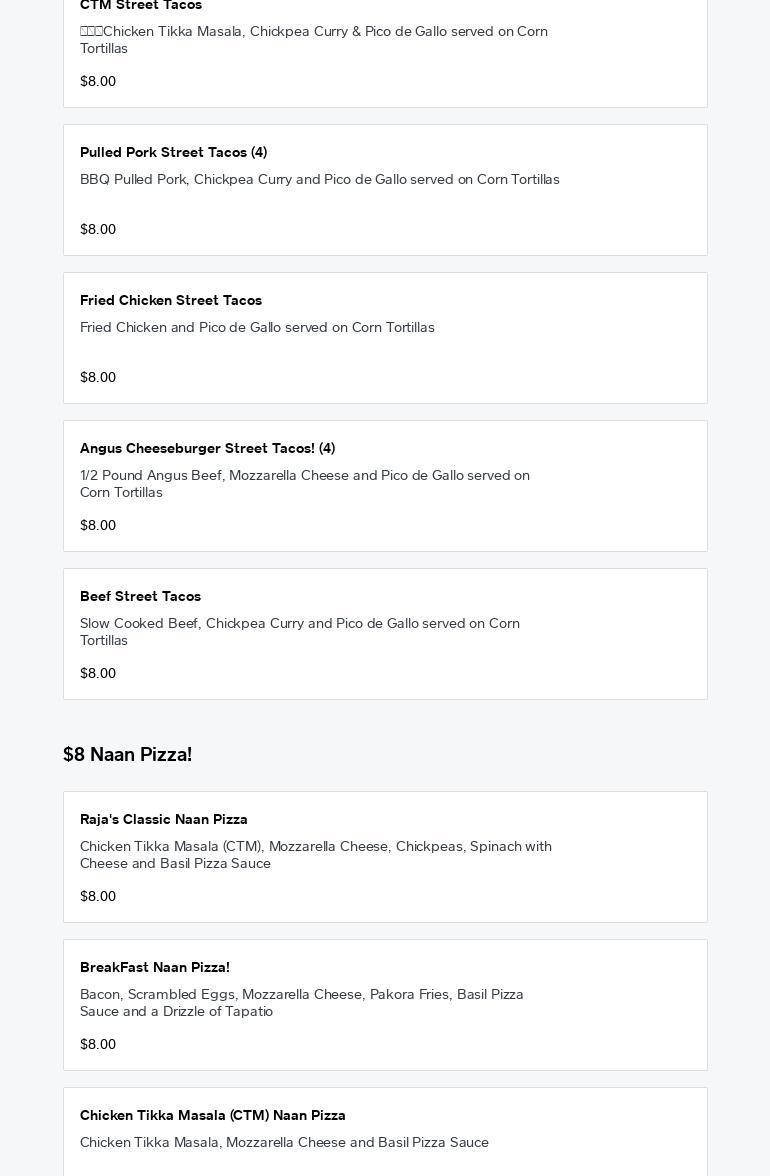
Task: Click the $8.00 price of Beef Street Tacos
Action: pyautogui.click(x=98, y=674)
